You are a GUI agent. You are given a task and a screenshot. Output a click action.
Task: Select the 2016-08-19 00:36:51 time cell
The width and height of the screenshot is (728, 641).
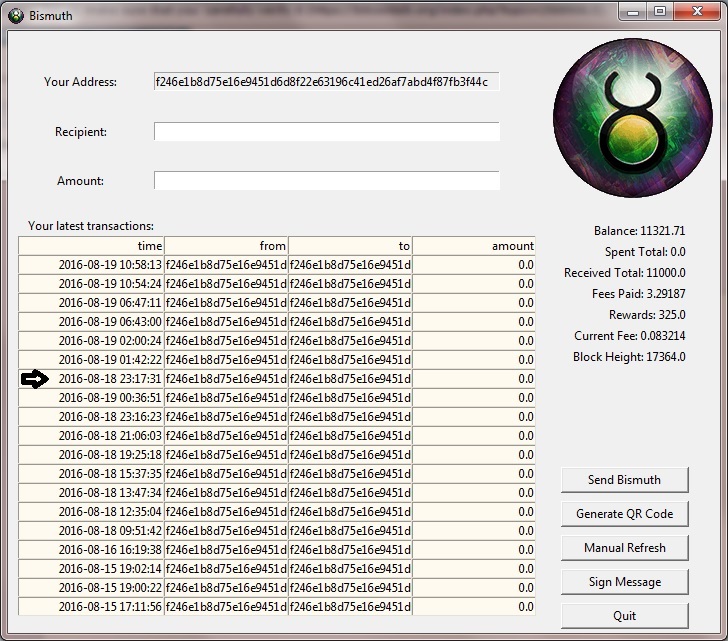pyautogui.click(x=91, y=398)
